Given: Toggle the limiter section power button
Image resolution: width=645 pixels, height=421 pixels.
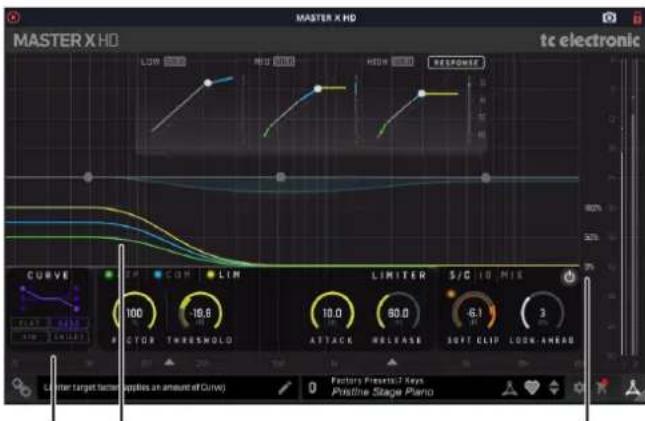Looking at the screenshot, I should [569, 277].
